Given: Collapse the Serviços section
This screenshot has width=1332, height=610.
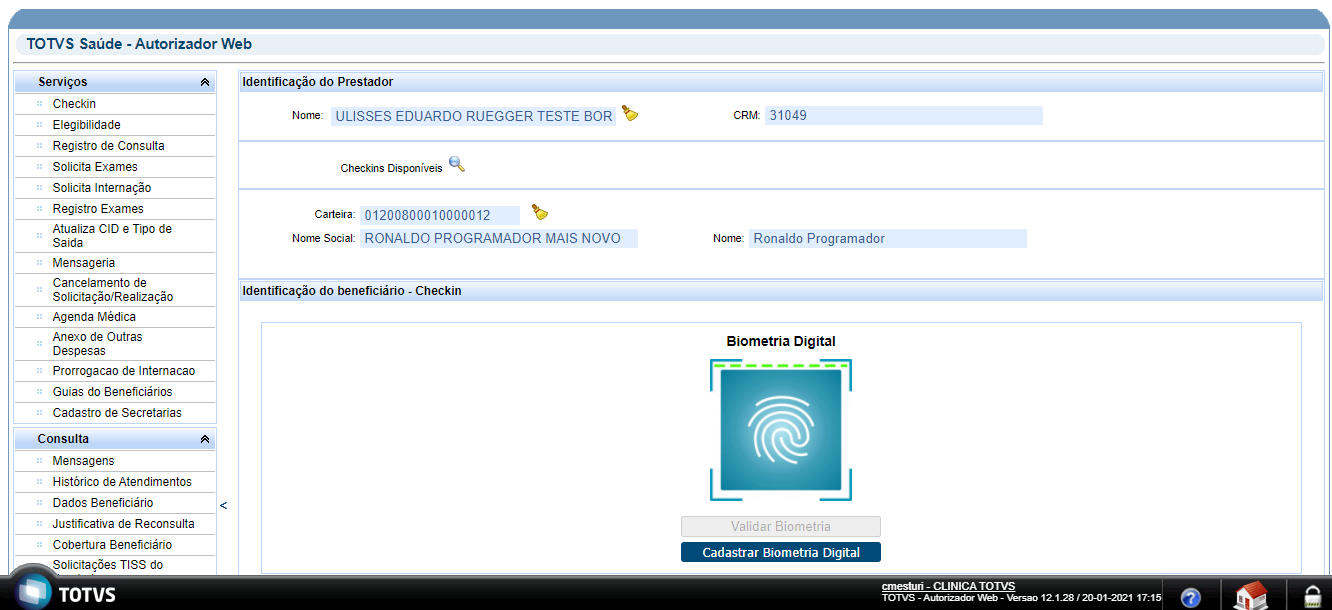Looking at the screenshot, I should [x=204, y=82].
